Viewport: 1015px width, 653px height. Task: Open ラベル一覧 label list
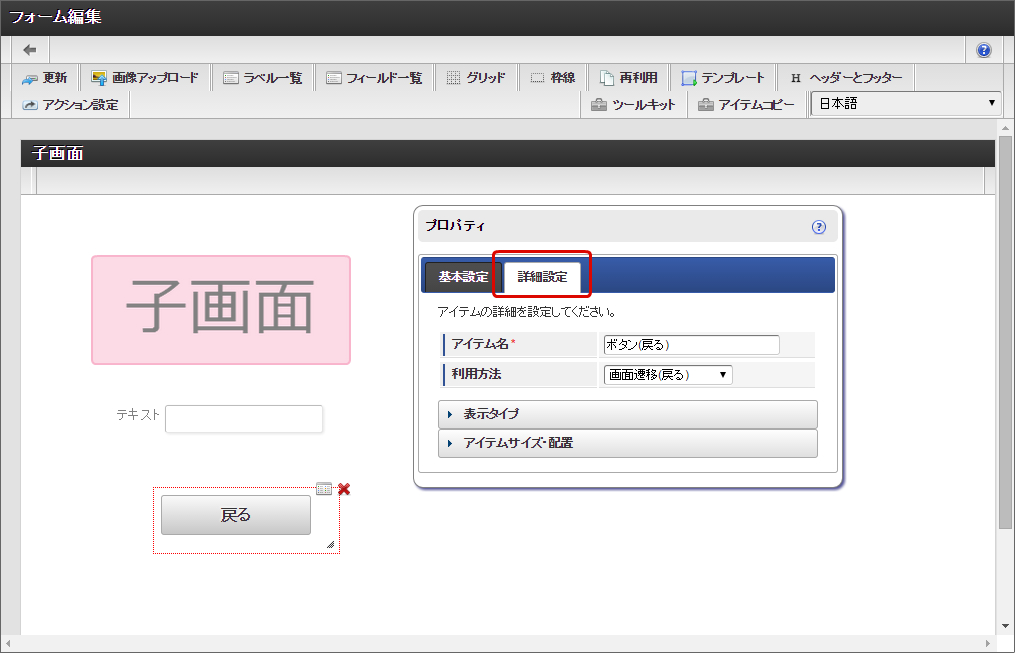(x=263, y=78)
